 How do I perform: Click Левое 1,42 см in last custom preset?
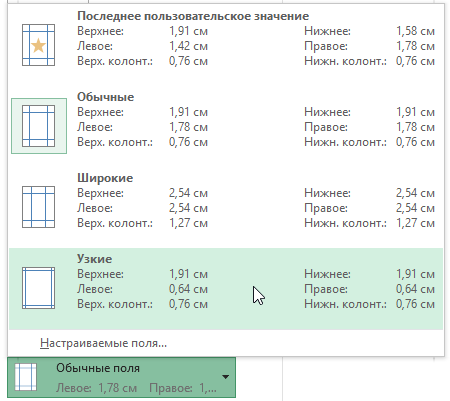click(x=142, y=46)
